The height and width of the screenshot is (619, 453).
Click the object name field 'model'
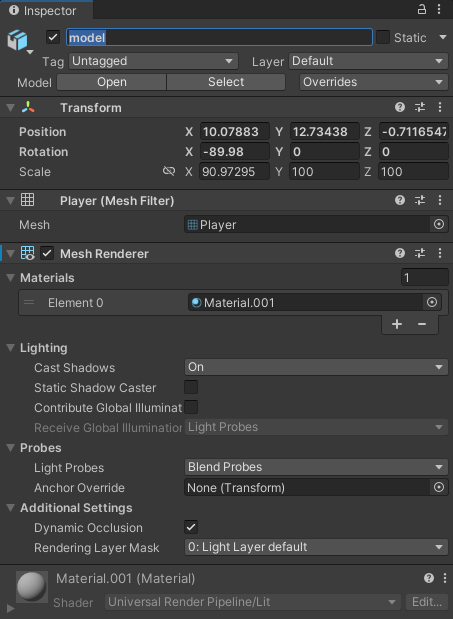pos(219,38)
